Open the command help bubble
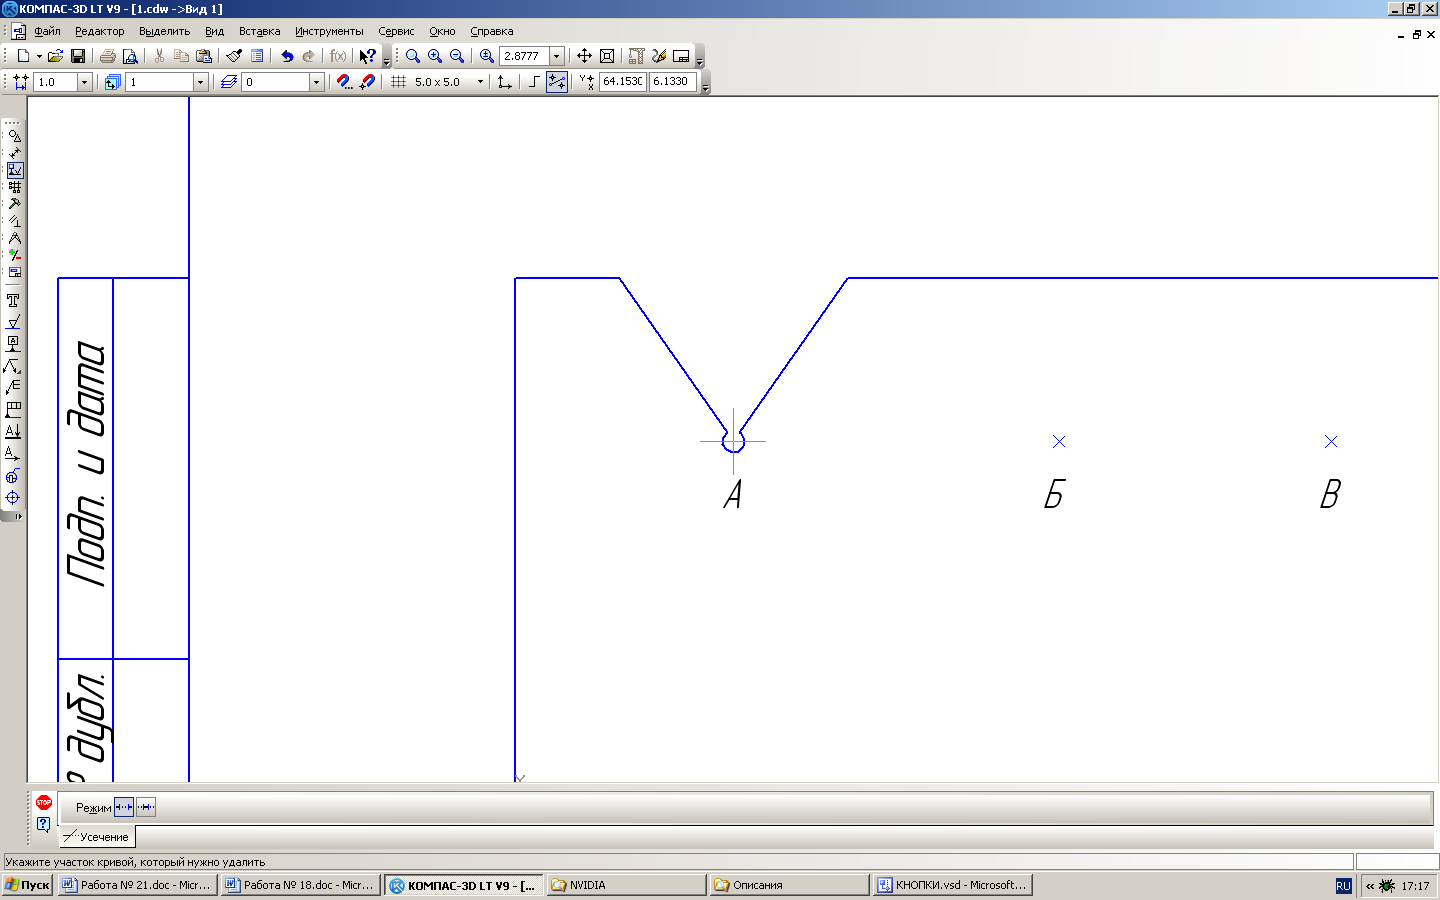This screenshot has height=900, width=1440. coord(44,824)
